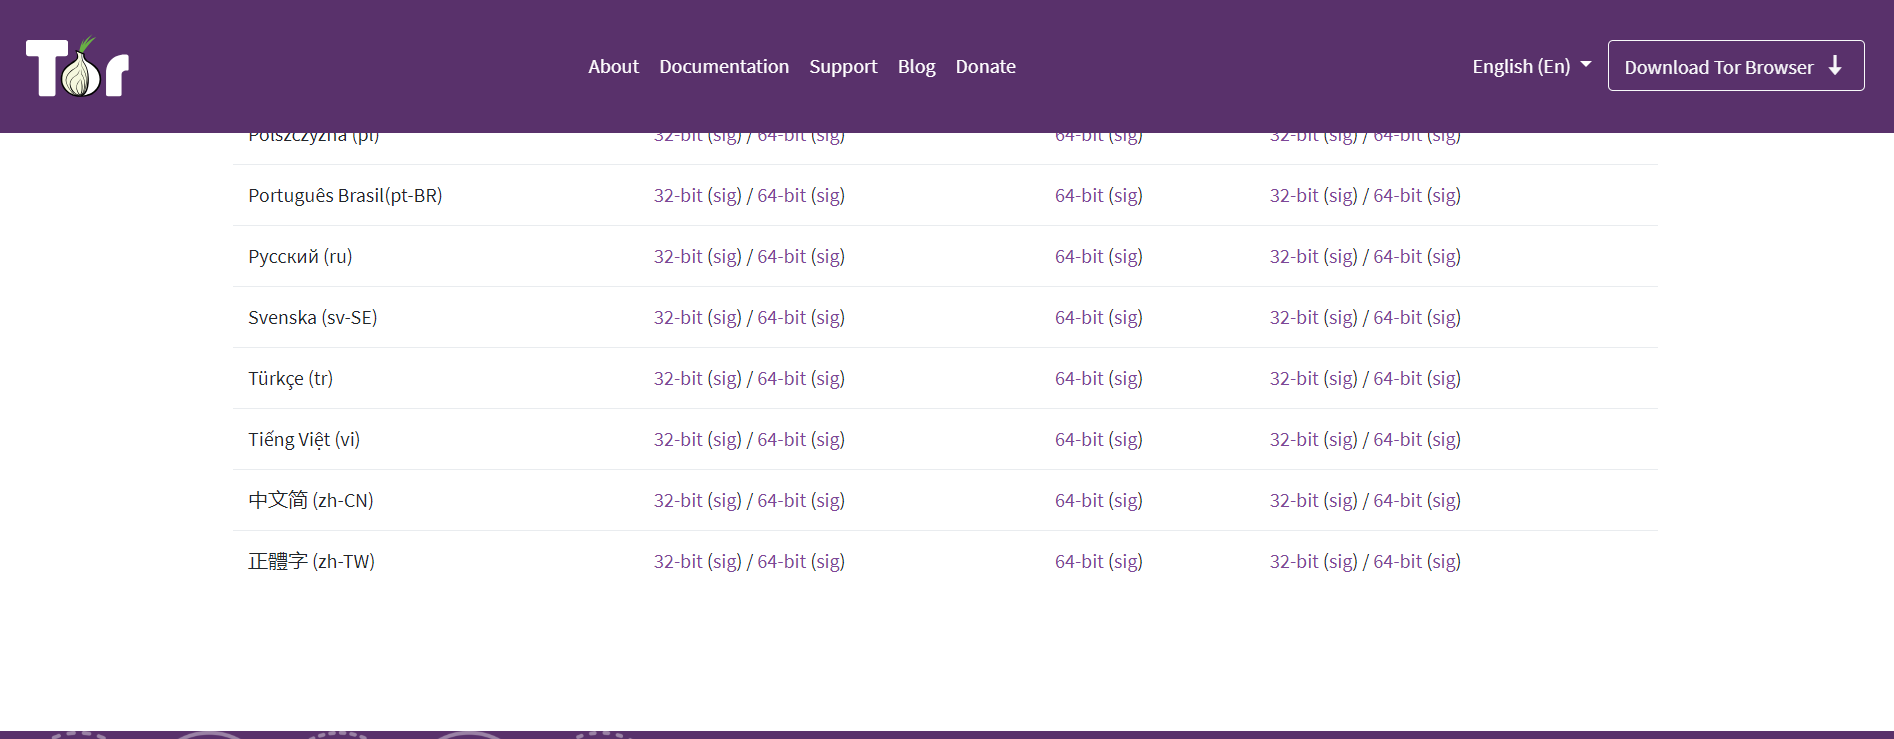Click first-column 32-bit link in Tiếng Việt row
Image resolution: width=1894 pixels, height=739 pixels.
(678, 439)
